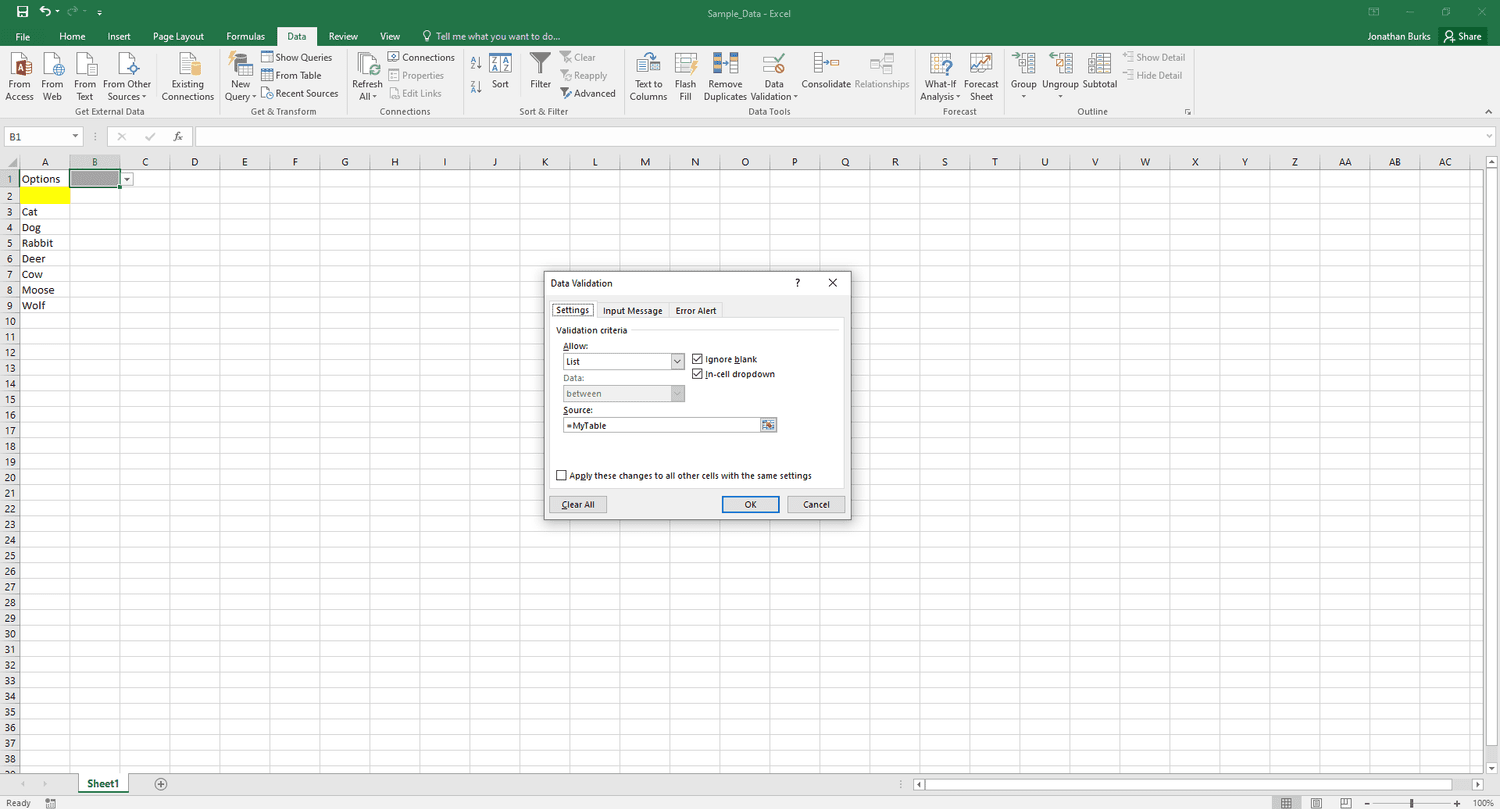This screenshot has height=809, width=1500.
Task: Expand the Allow list dropdown
Action: tap(677, 362)
